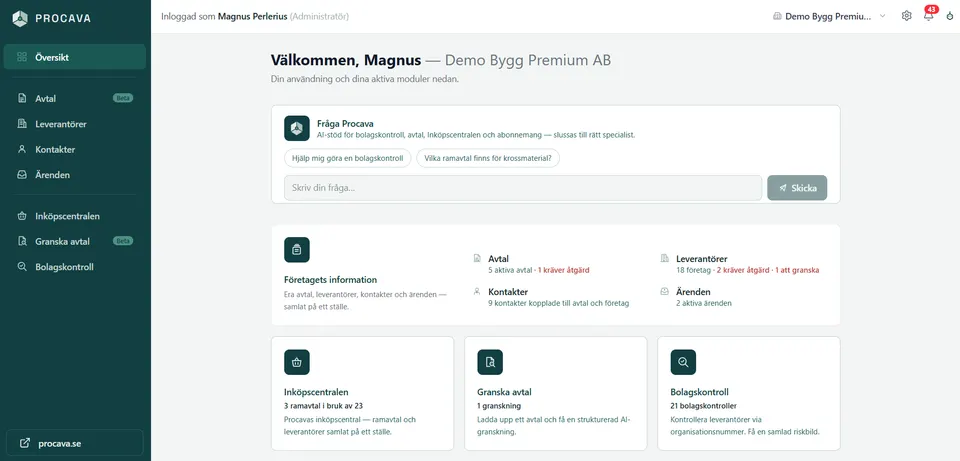Choose 'Hjälp mig göra en bolagskontroll' suggestion
Image resolution: width=960 pixels, height=461 pixels.
coord(347,158)
